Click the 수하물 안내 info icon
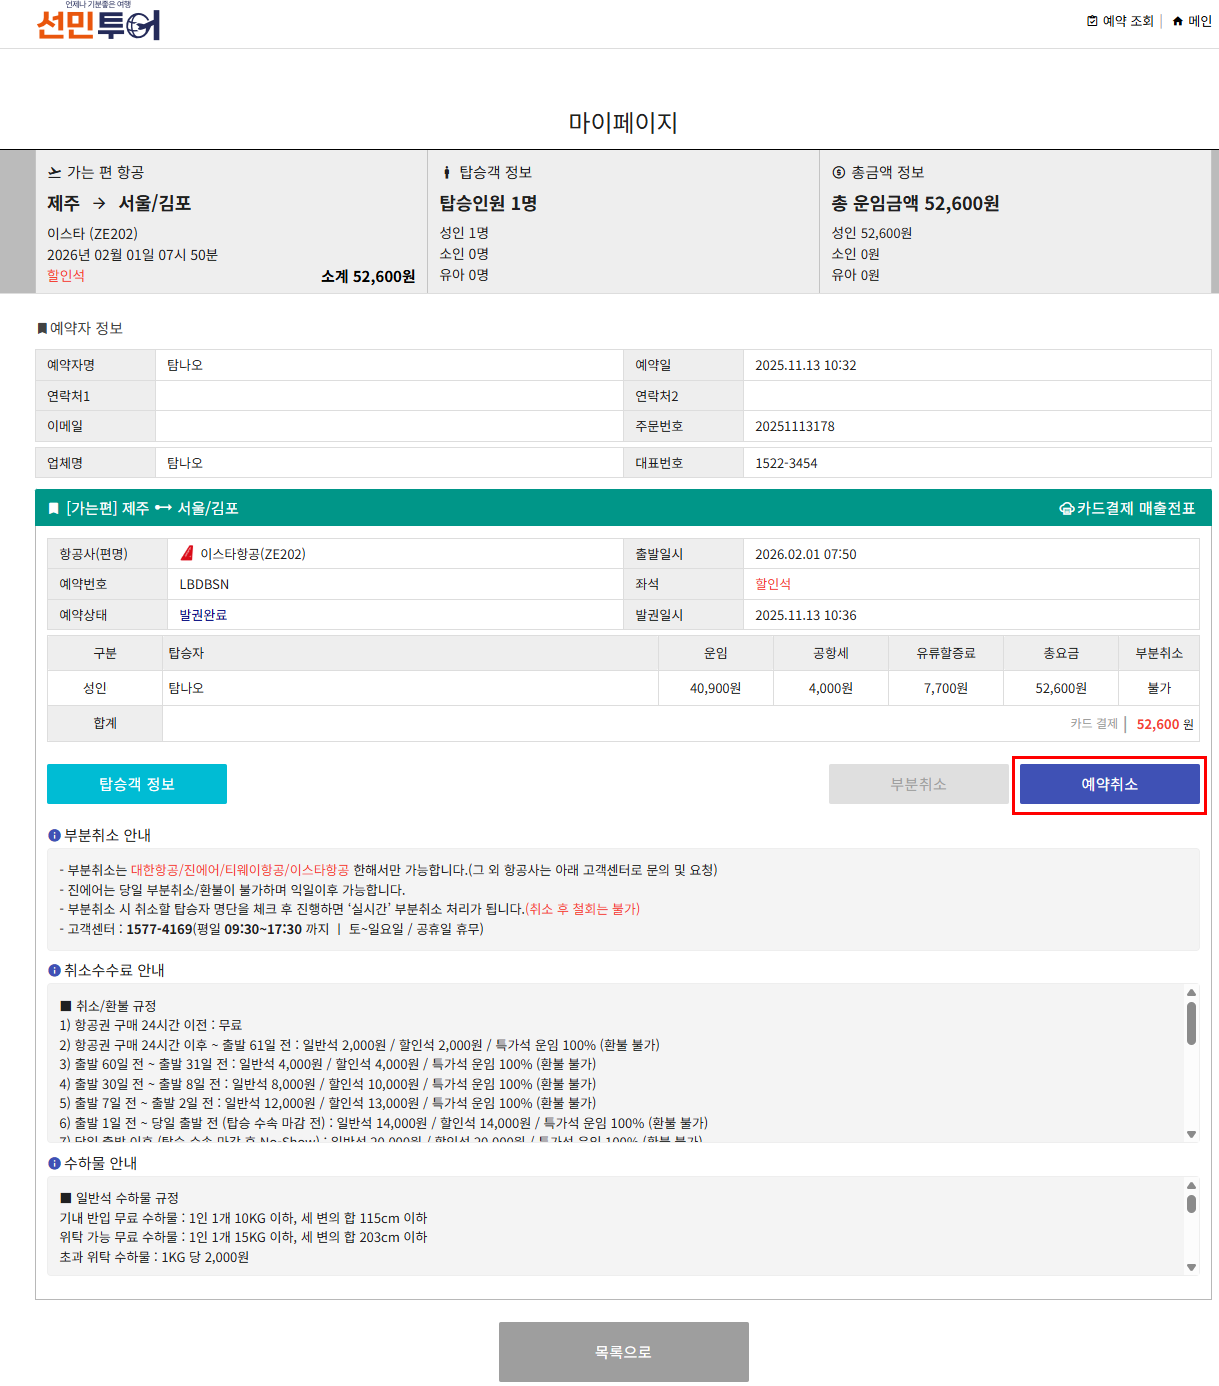 pyautogui.click(x=54, y=1163)
